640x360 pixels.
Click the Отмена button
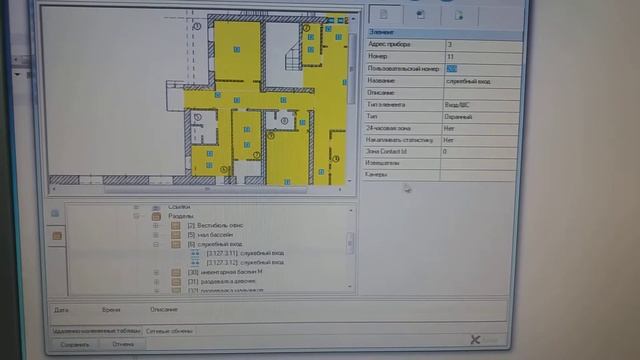tap(123, 344)
